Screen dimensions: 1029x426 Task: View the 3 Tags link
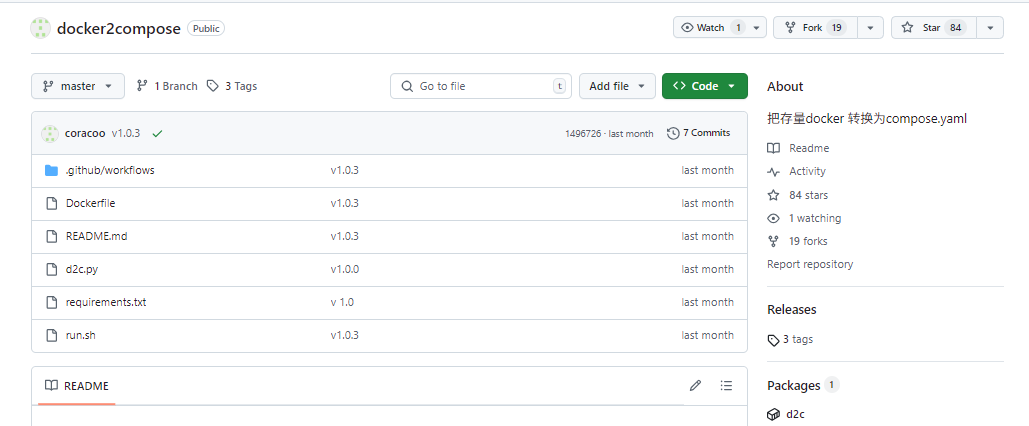coord(232,86)
